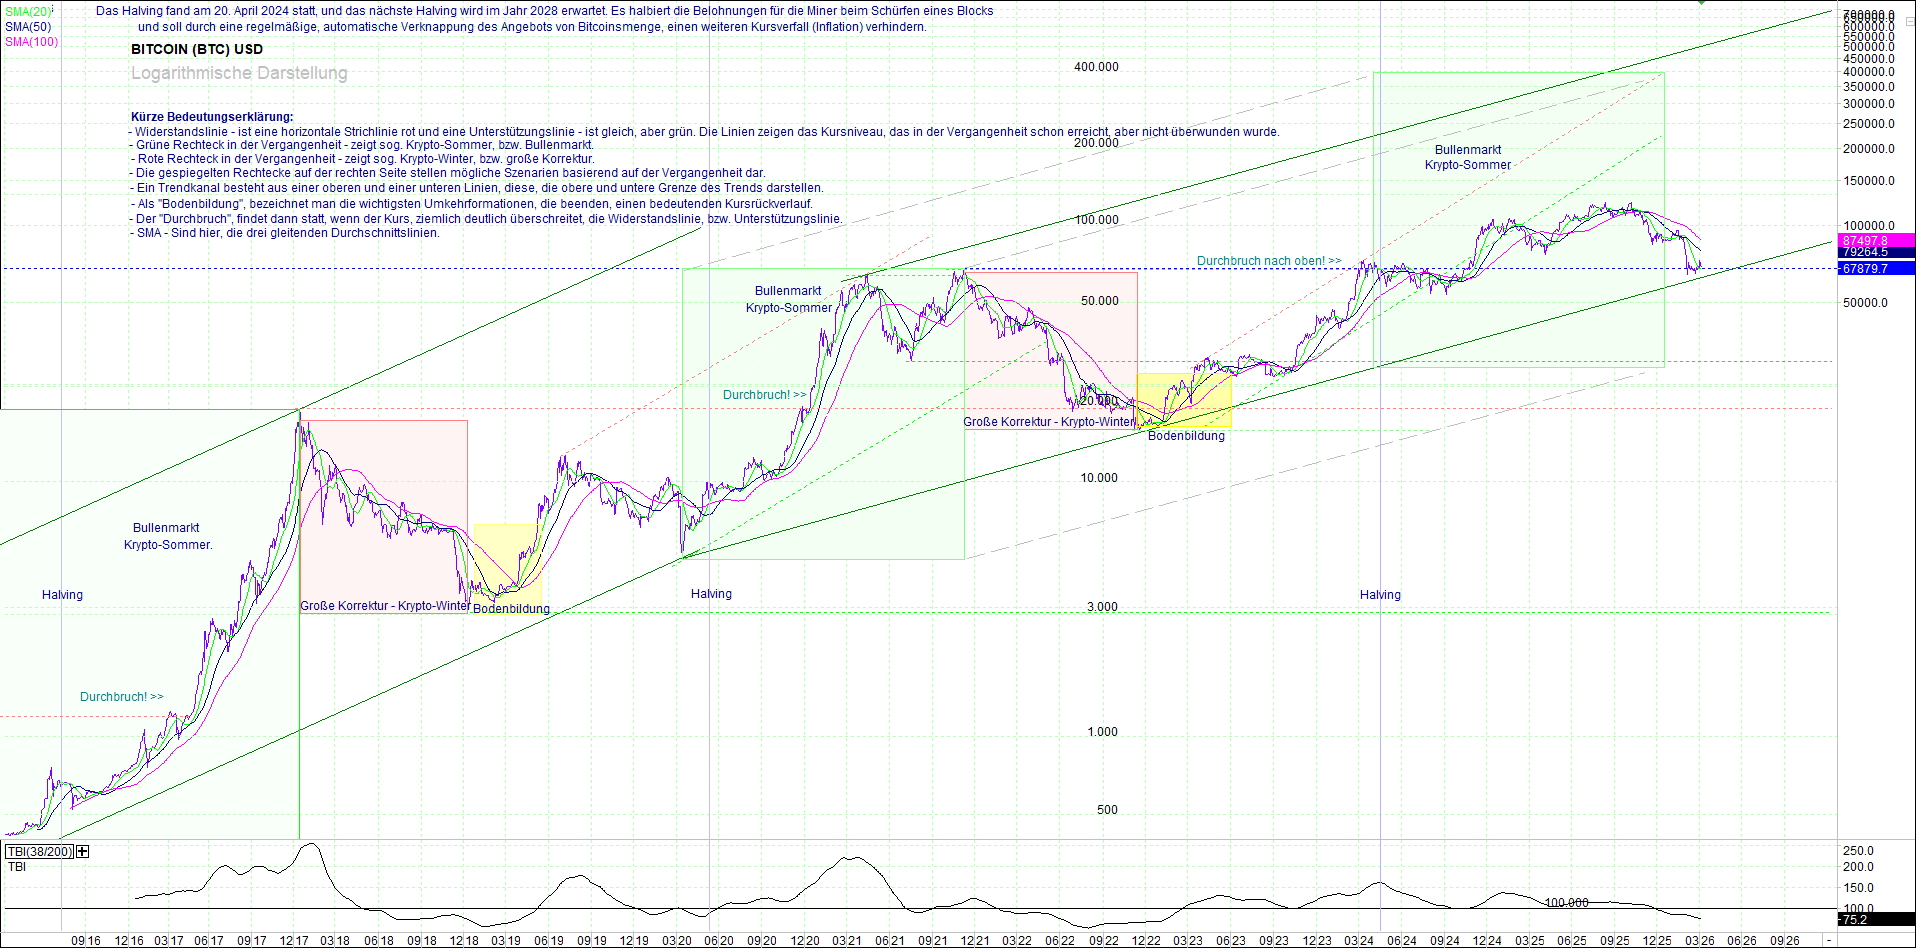Click the 'Durchbruch nach oben! >>' annotation
The width and height of the screenshot is (1916, 948).
[x=1268, y=261]
